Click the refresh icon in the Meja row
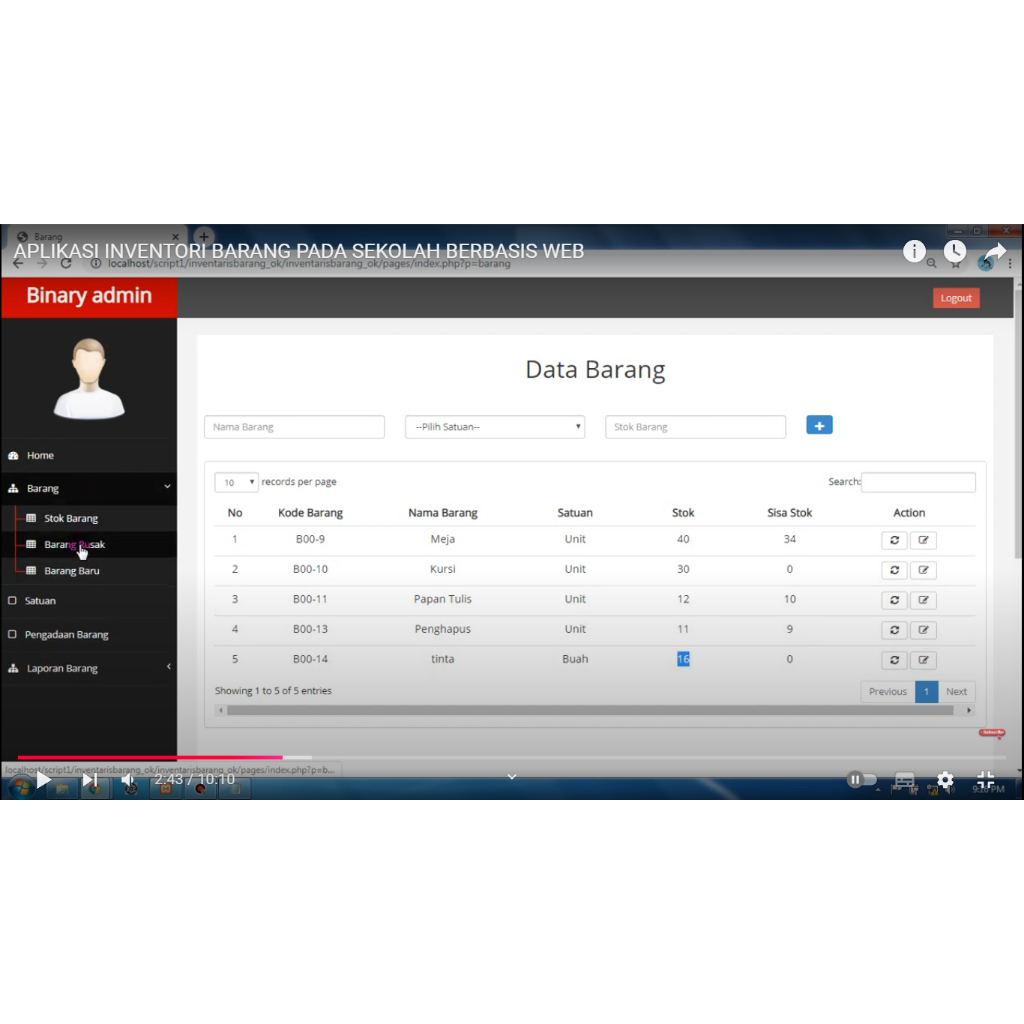This screenshot has width=1024, height=1024. [x=893, y=540]
